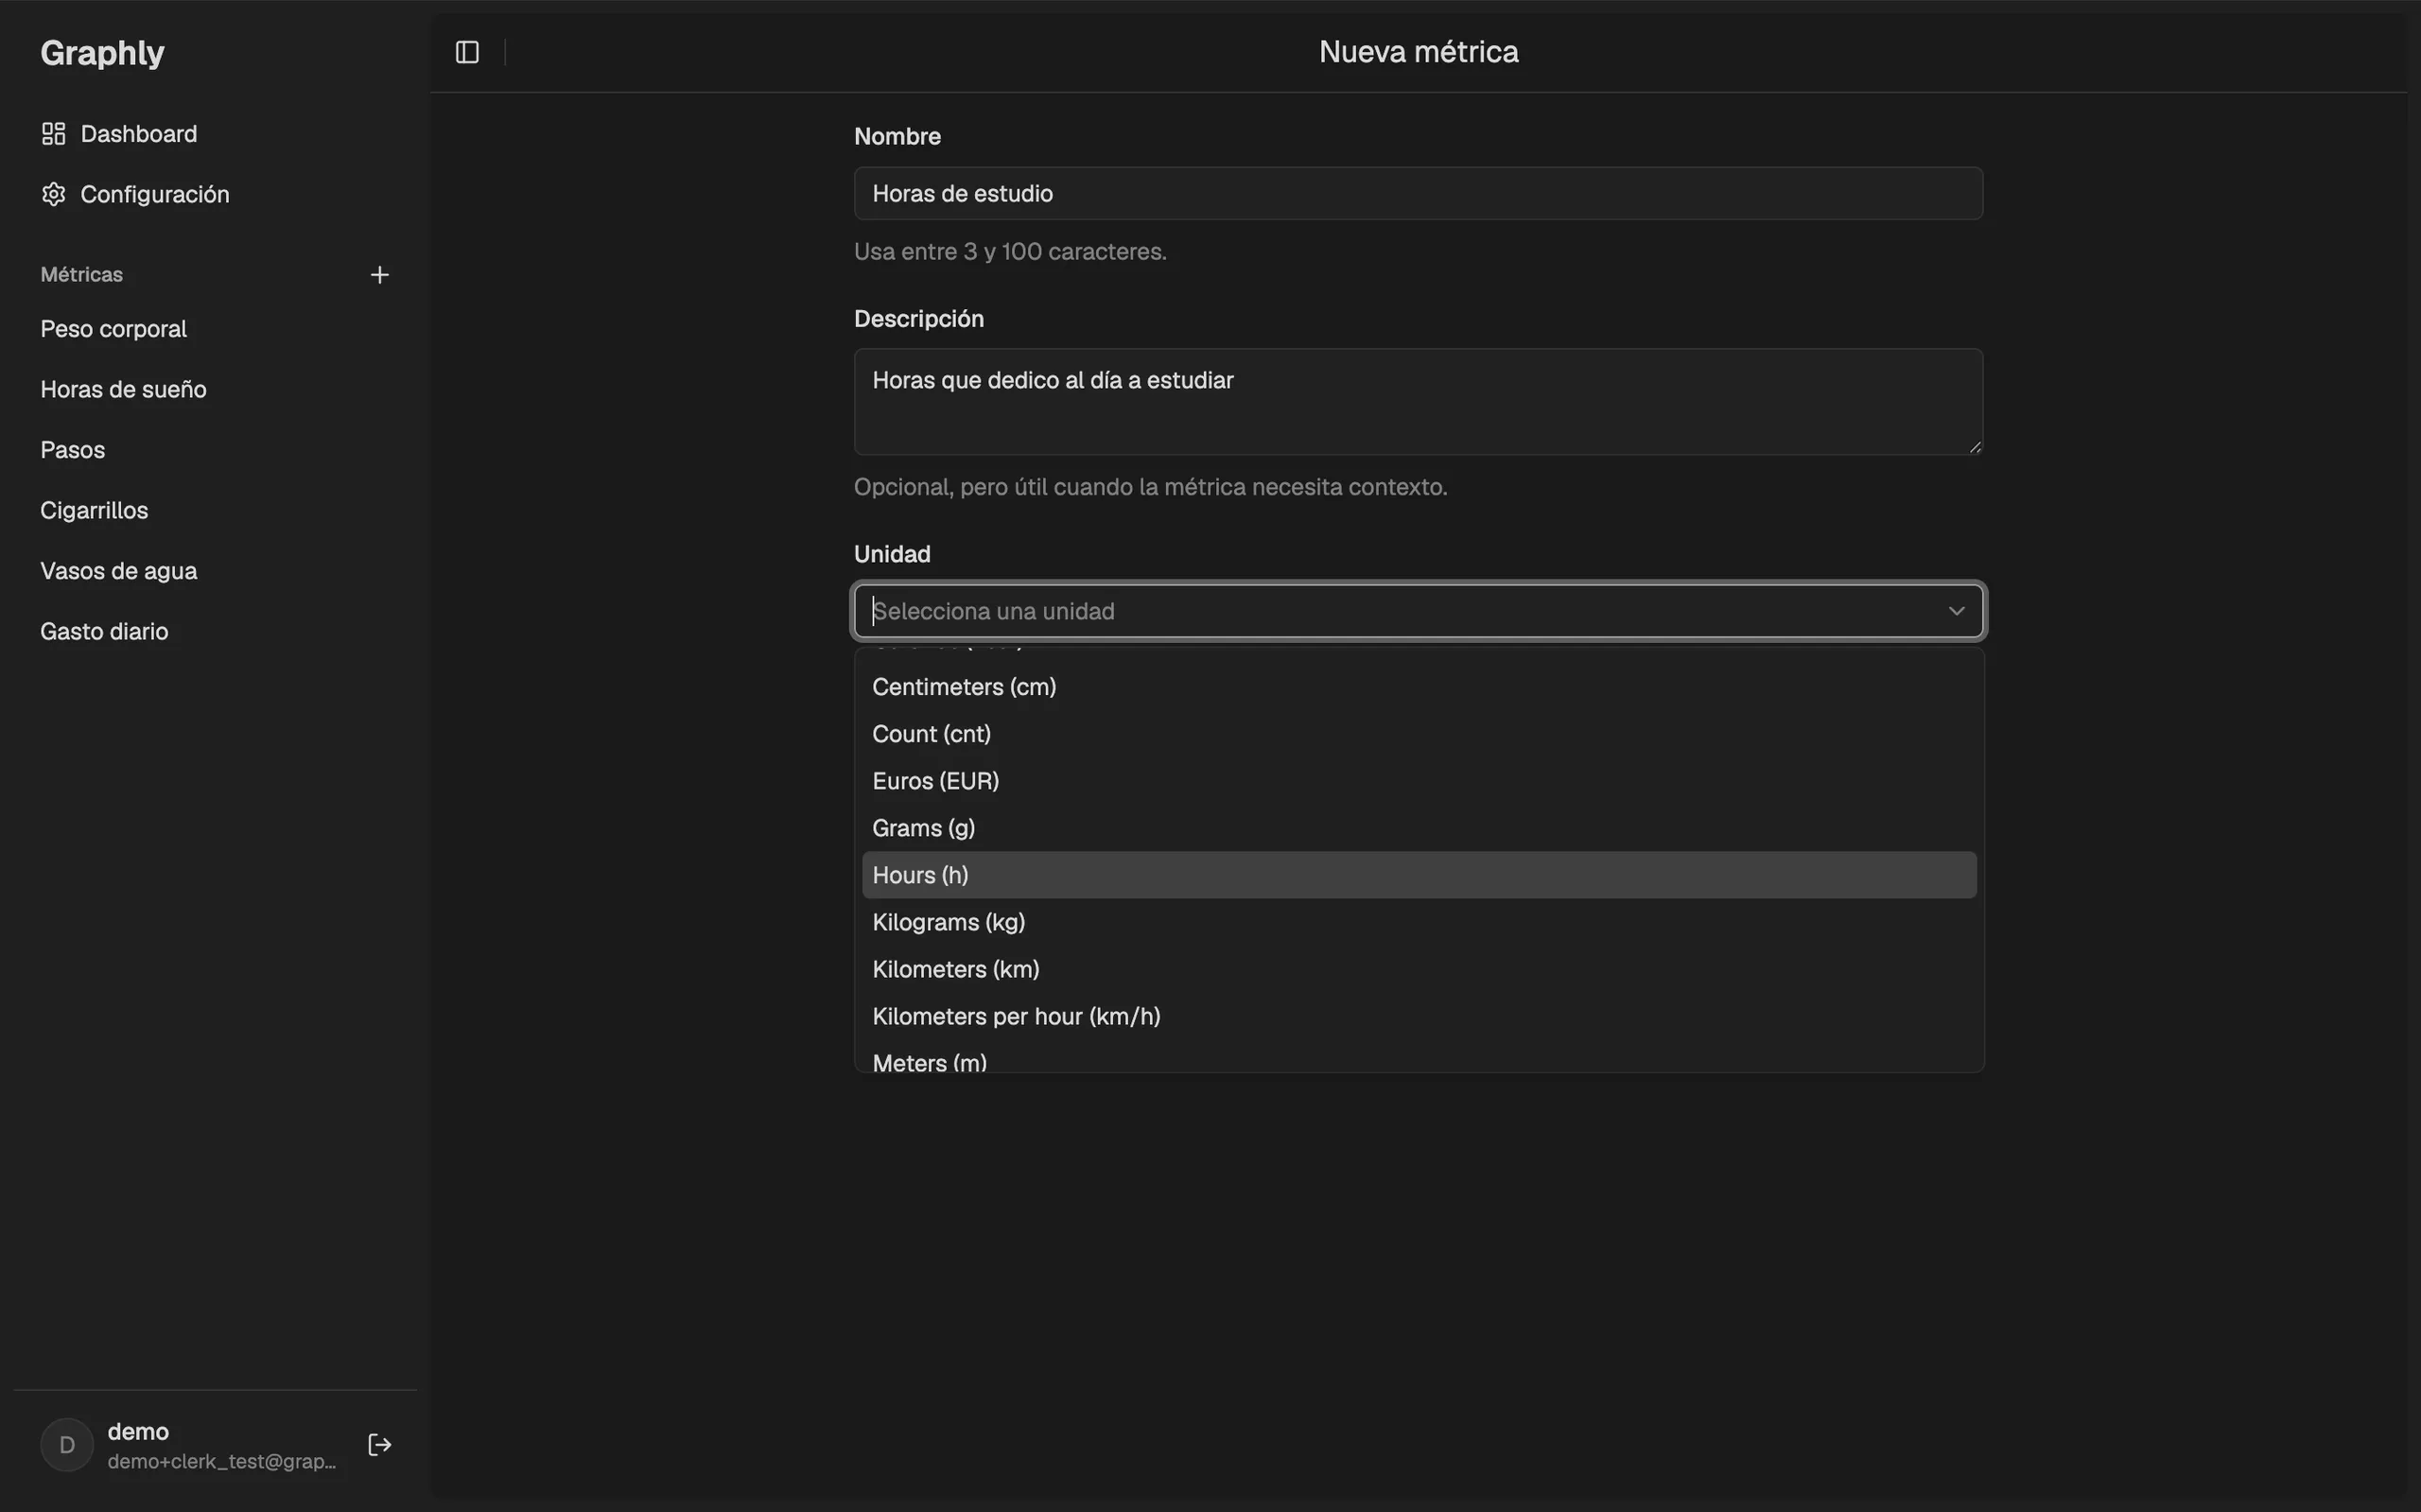This screenshot has width=2421, height=1512.
Task: Toggle the sidebar panel icon
Action: coord(467,52)
